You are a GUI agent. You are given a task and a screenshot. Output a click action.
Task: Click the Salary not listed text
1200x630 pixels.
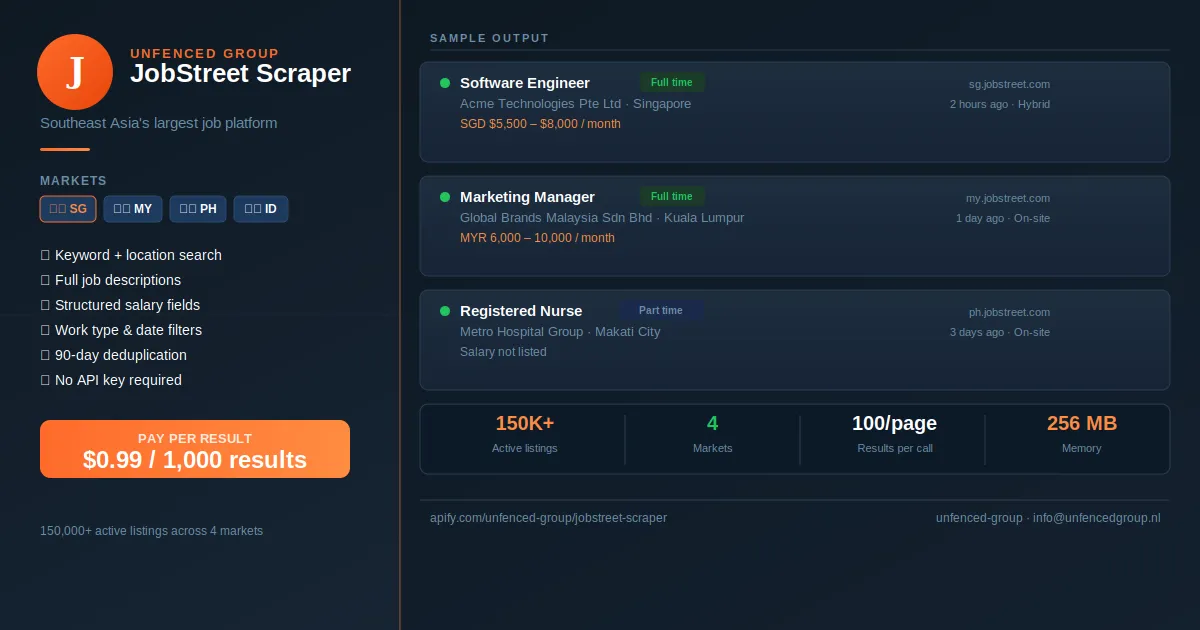pyautogui.click(x=503, y=352)
